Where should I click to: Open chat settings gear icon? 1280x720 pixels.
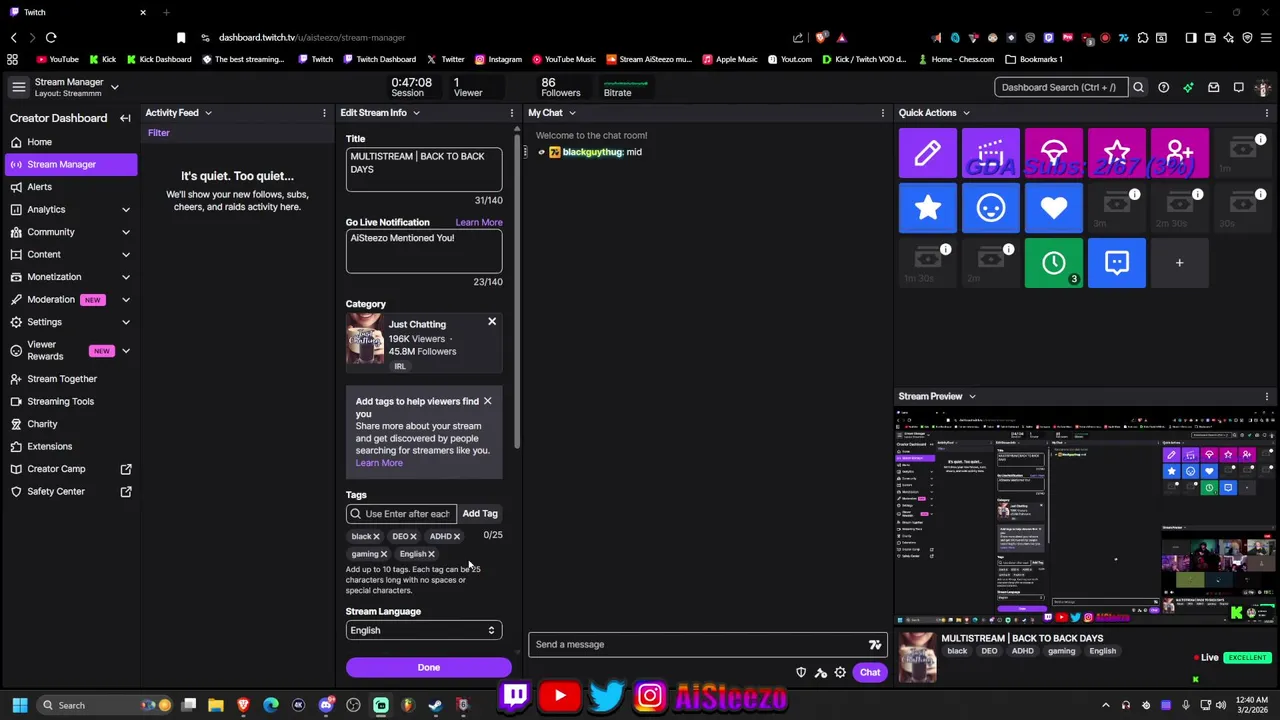coord(840,672)
